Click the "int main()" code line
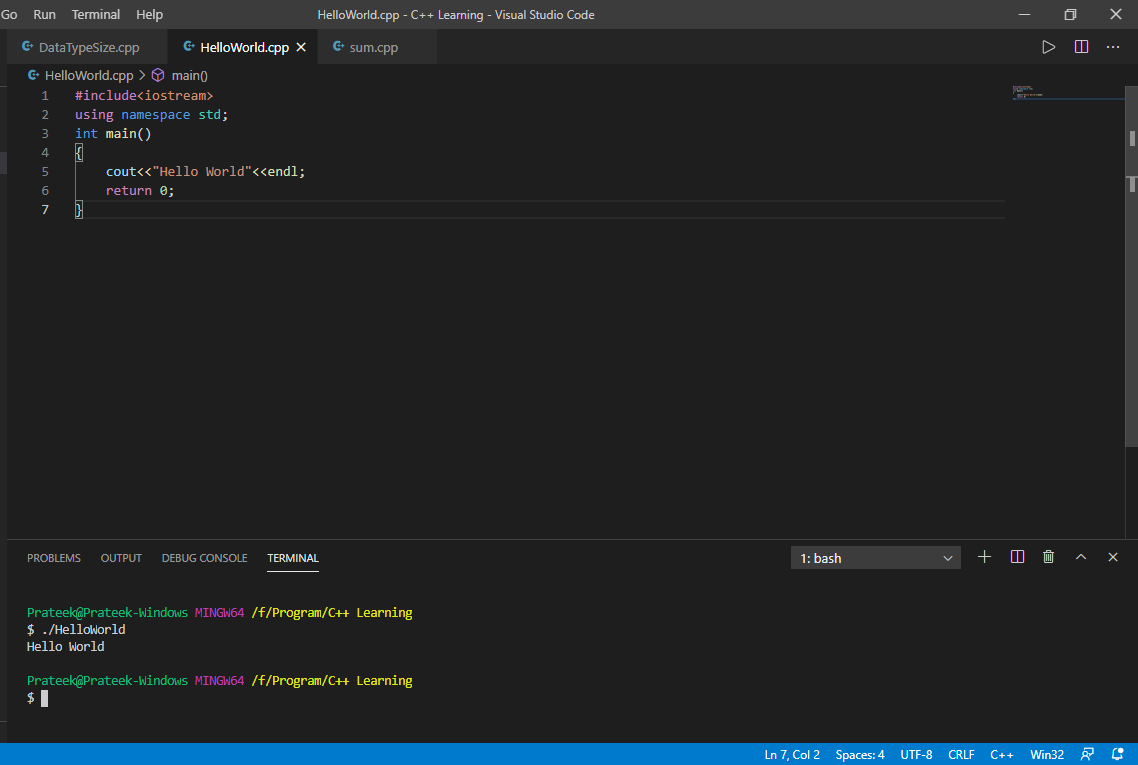 pyautogui.click(x=113, y=134)
